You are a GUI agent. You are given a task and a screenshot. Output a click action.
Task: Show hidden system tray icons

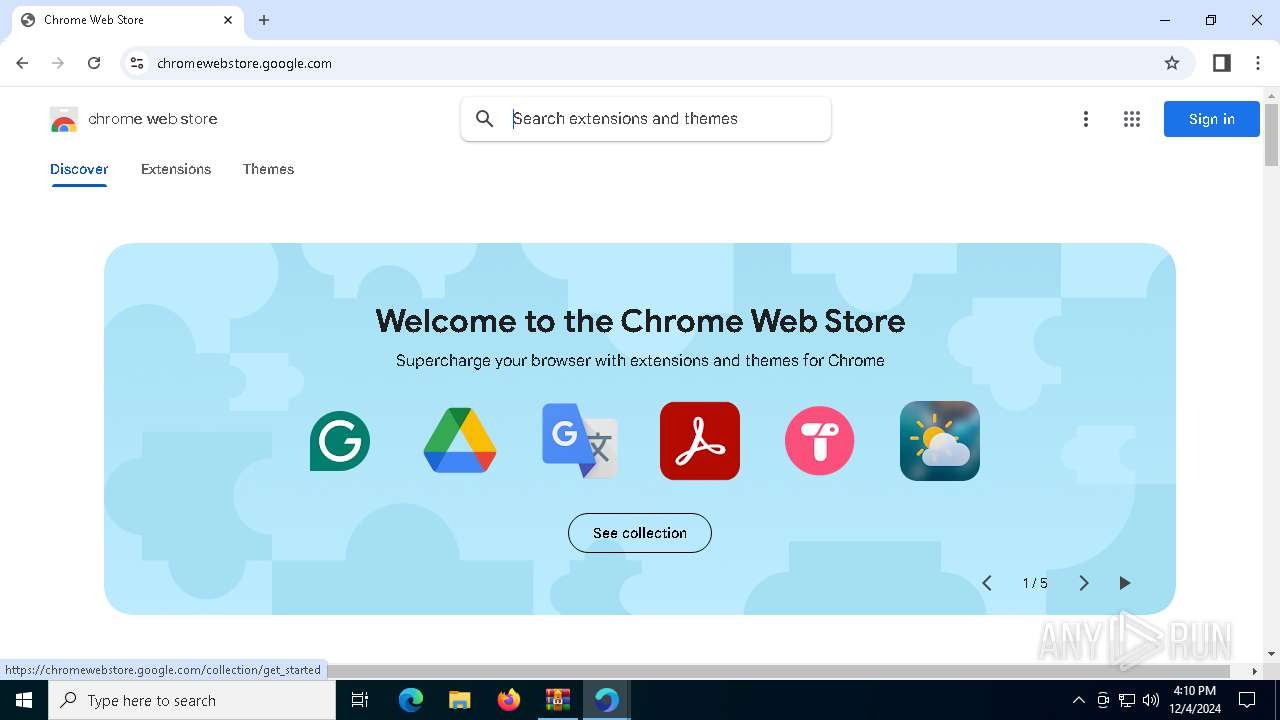(x=1078, y=700)
